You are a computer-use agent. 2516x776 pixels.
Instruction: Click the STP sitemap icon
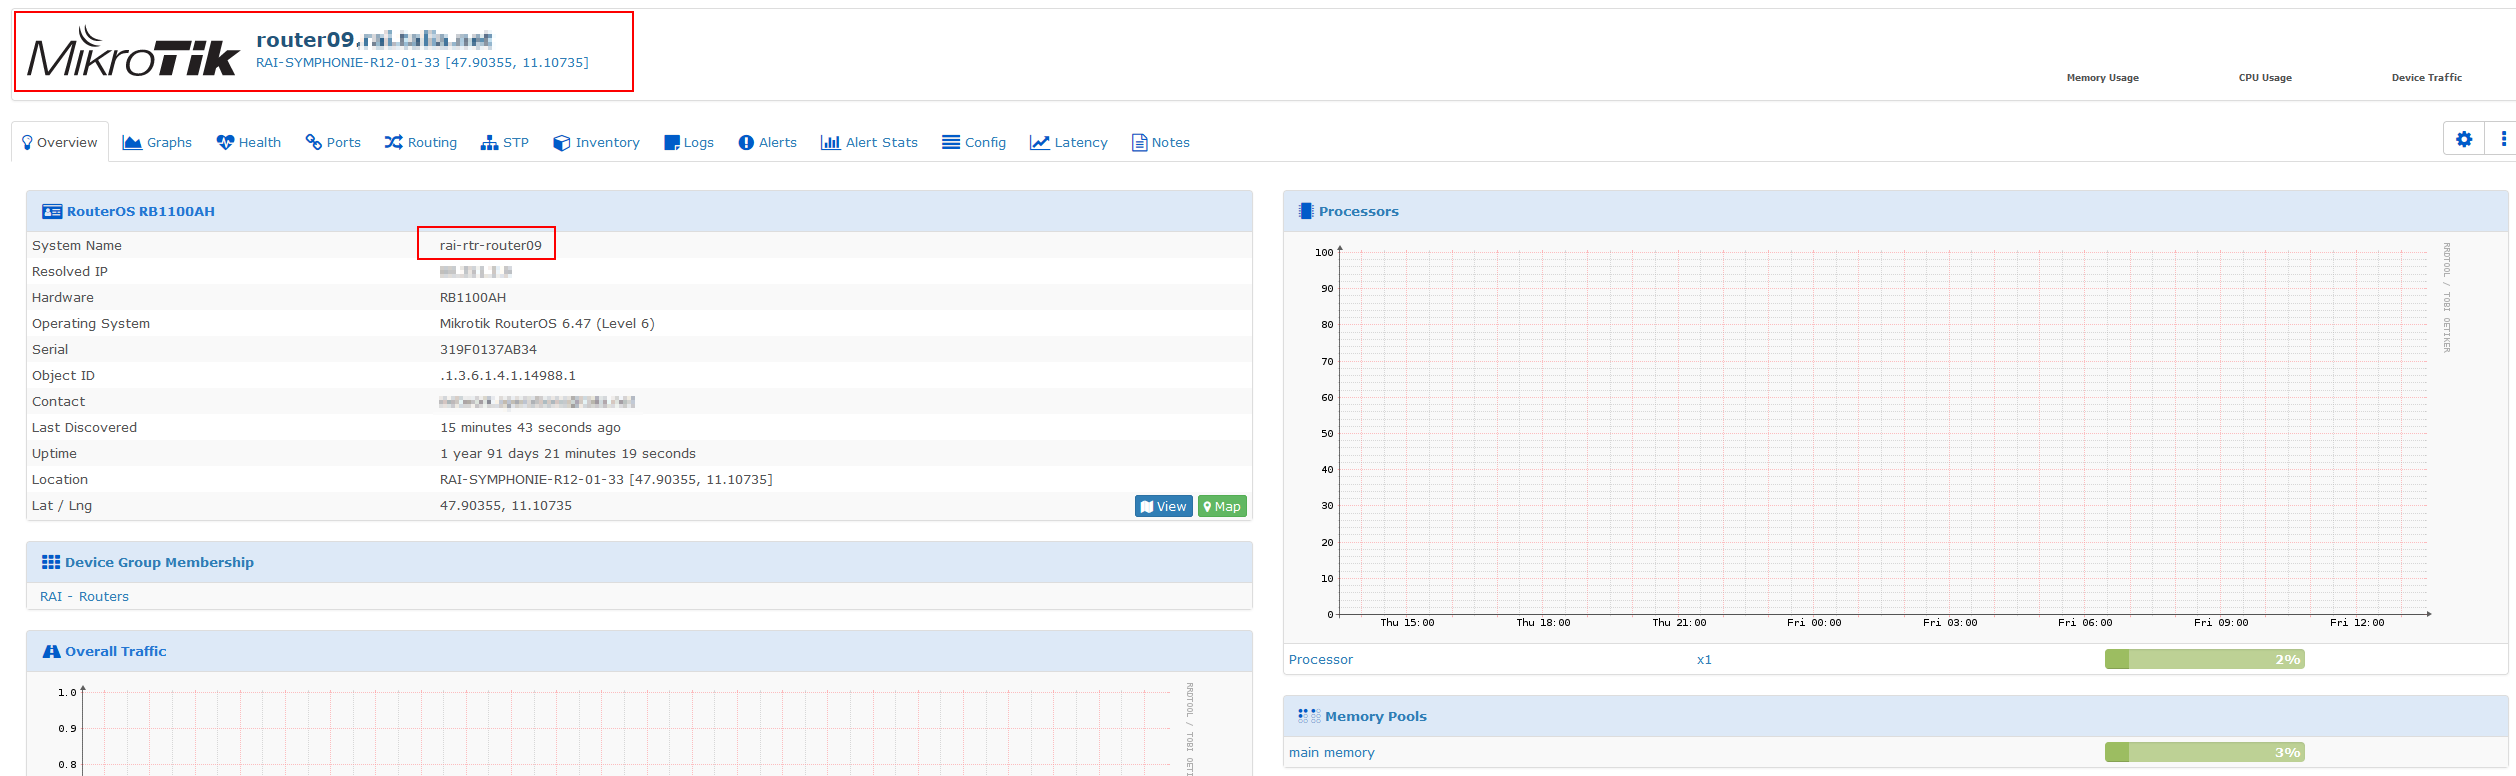coord(489,142)
